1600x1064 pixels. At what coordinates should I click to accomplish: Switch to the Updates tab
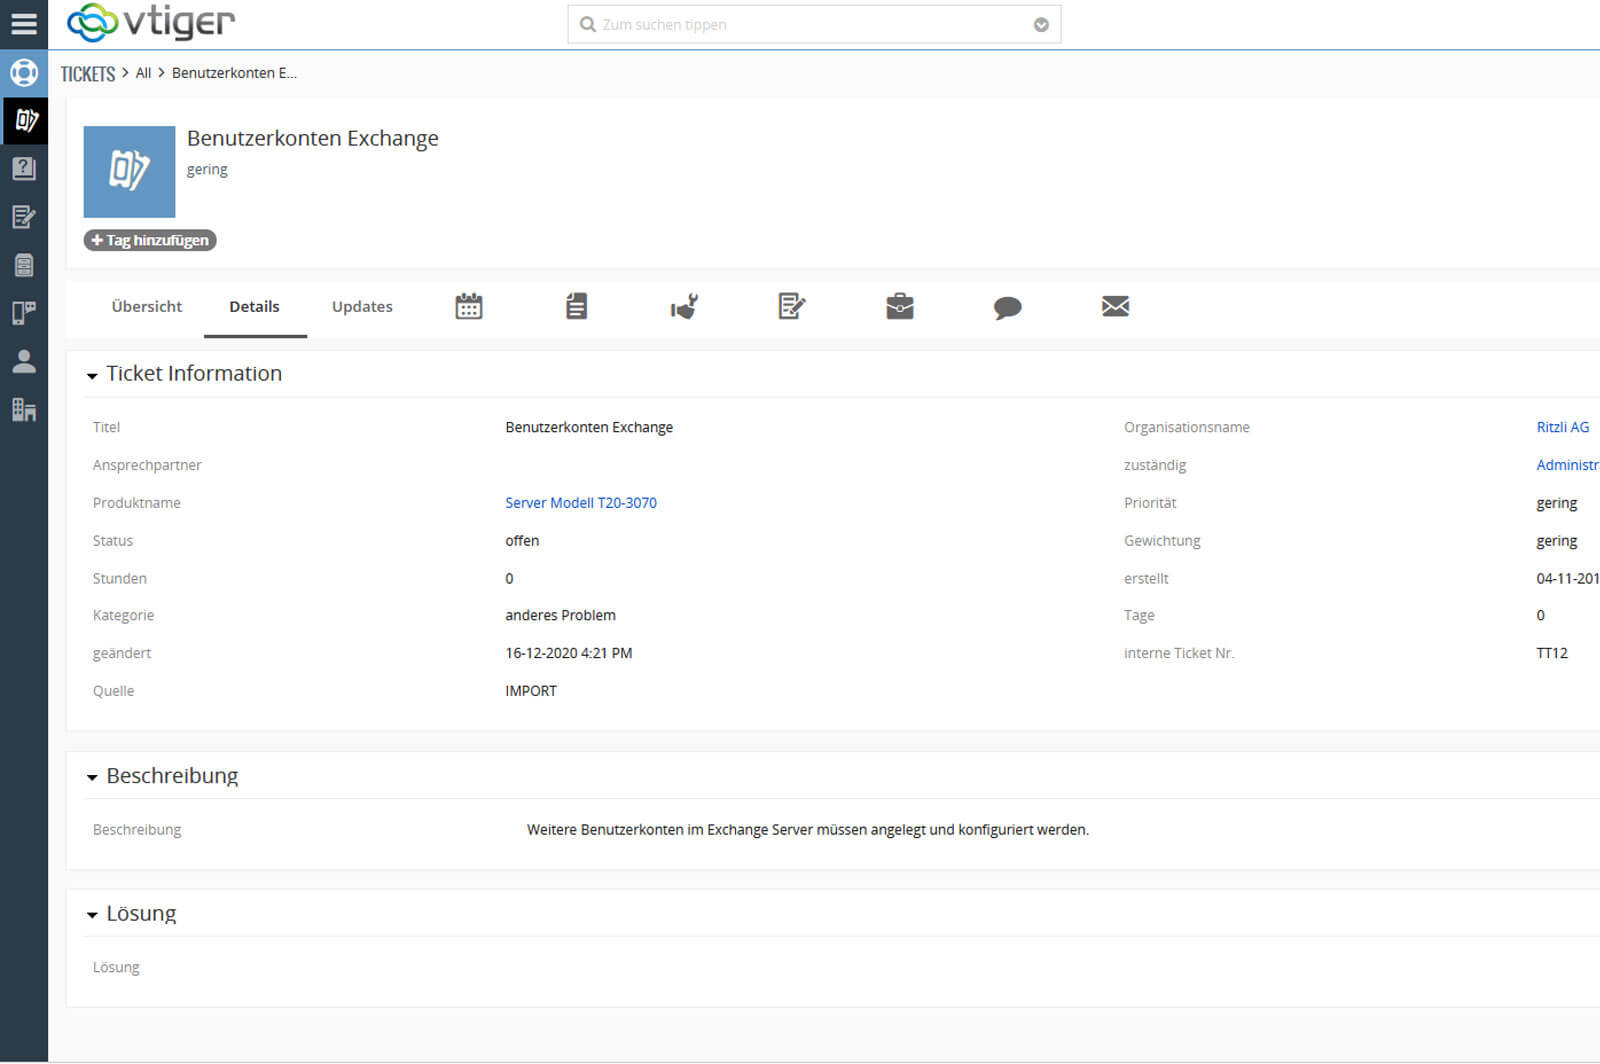pos(361,306)
